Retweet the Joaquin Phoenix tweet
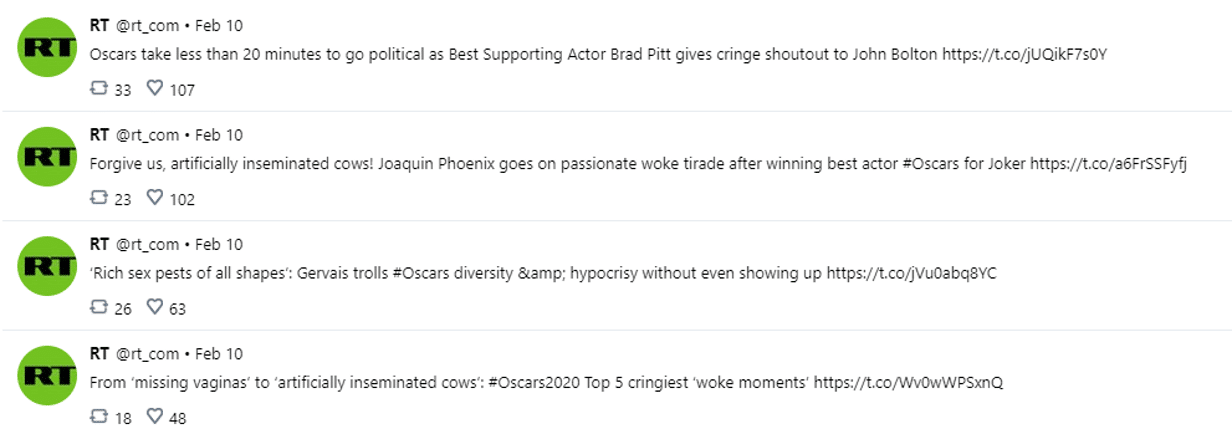 [98, 198]
